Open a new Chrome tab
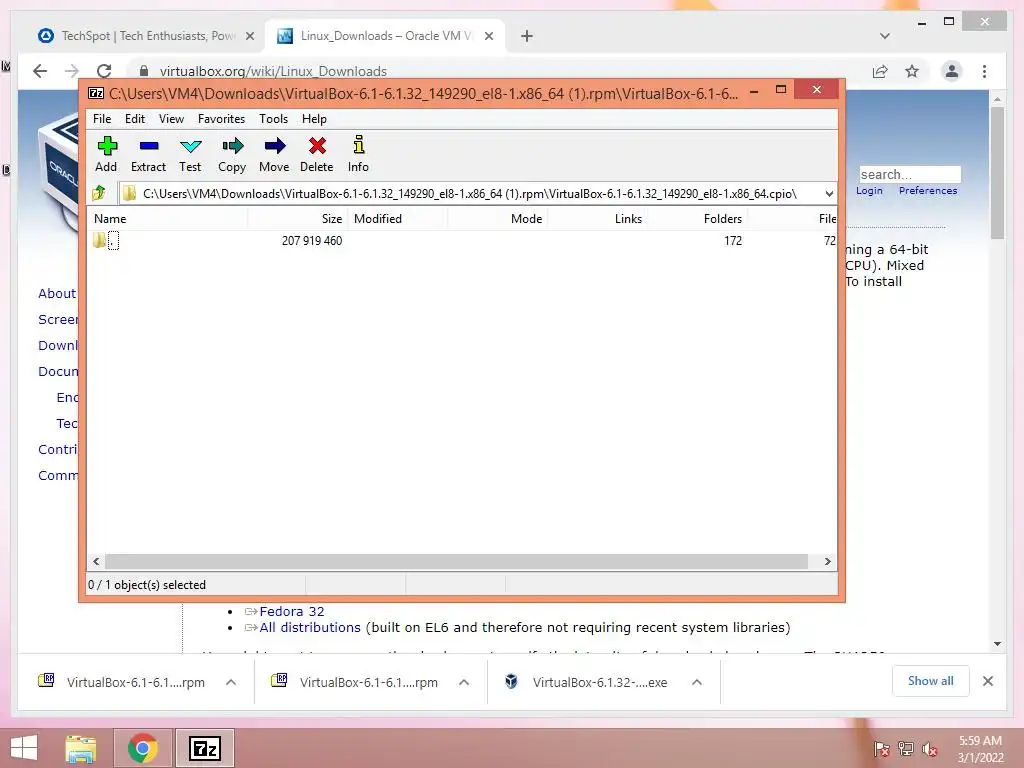Screen dimensions: 1024x768 (527, 37)
